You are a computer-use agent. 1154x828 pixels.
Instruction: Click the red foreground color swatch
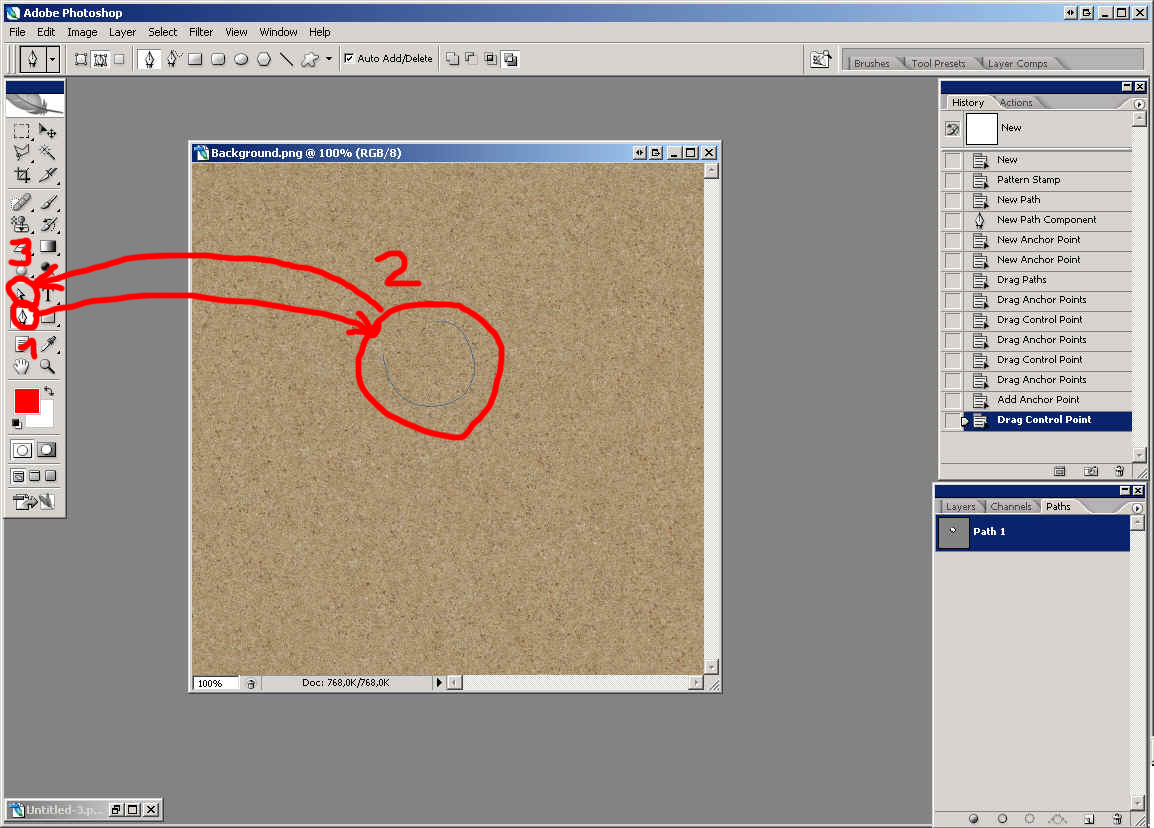[26, 401]
